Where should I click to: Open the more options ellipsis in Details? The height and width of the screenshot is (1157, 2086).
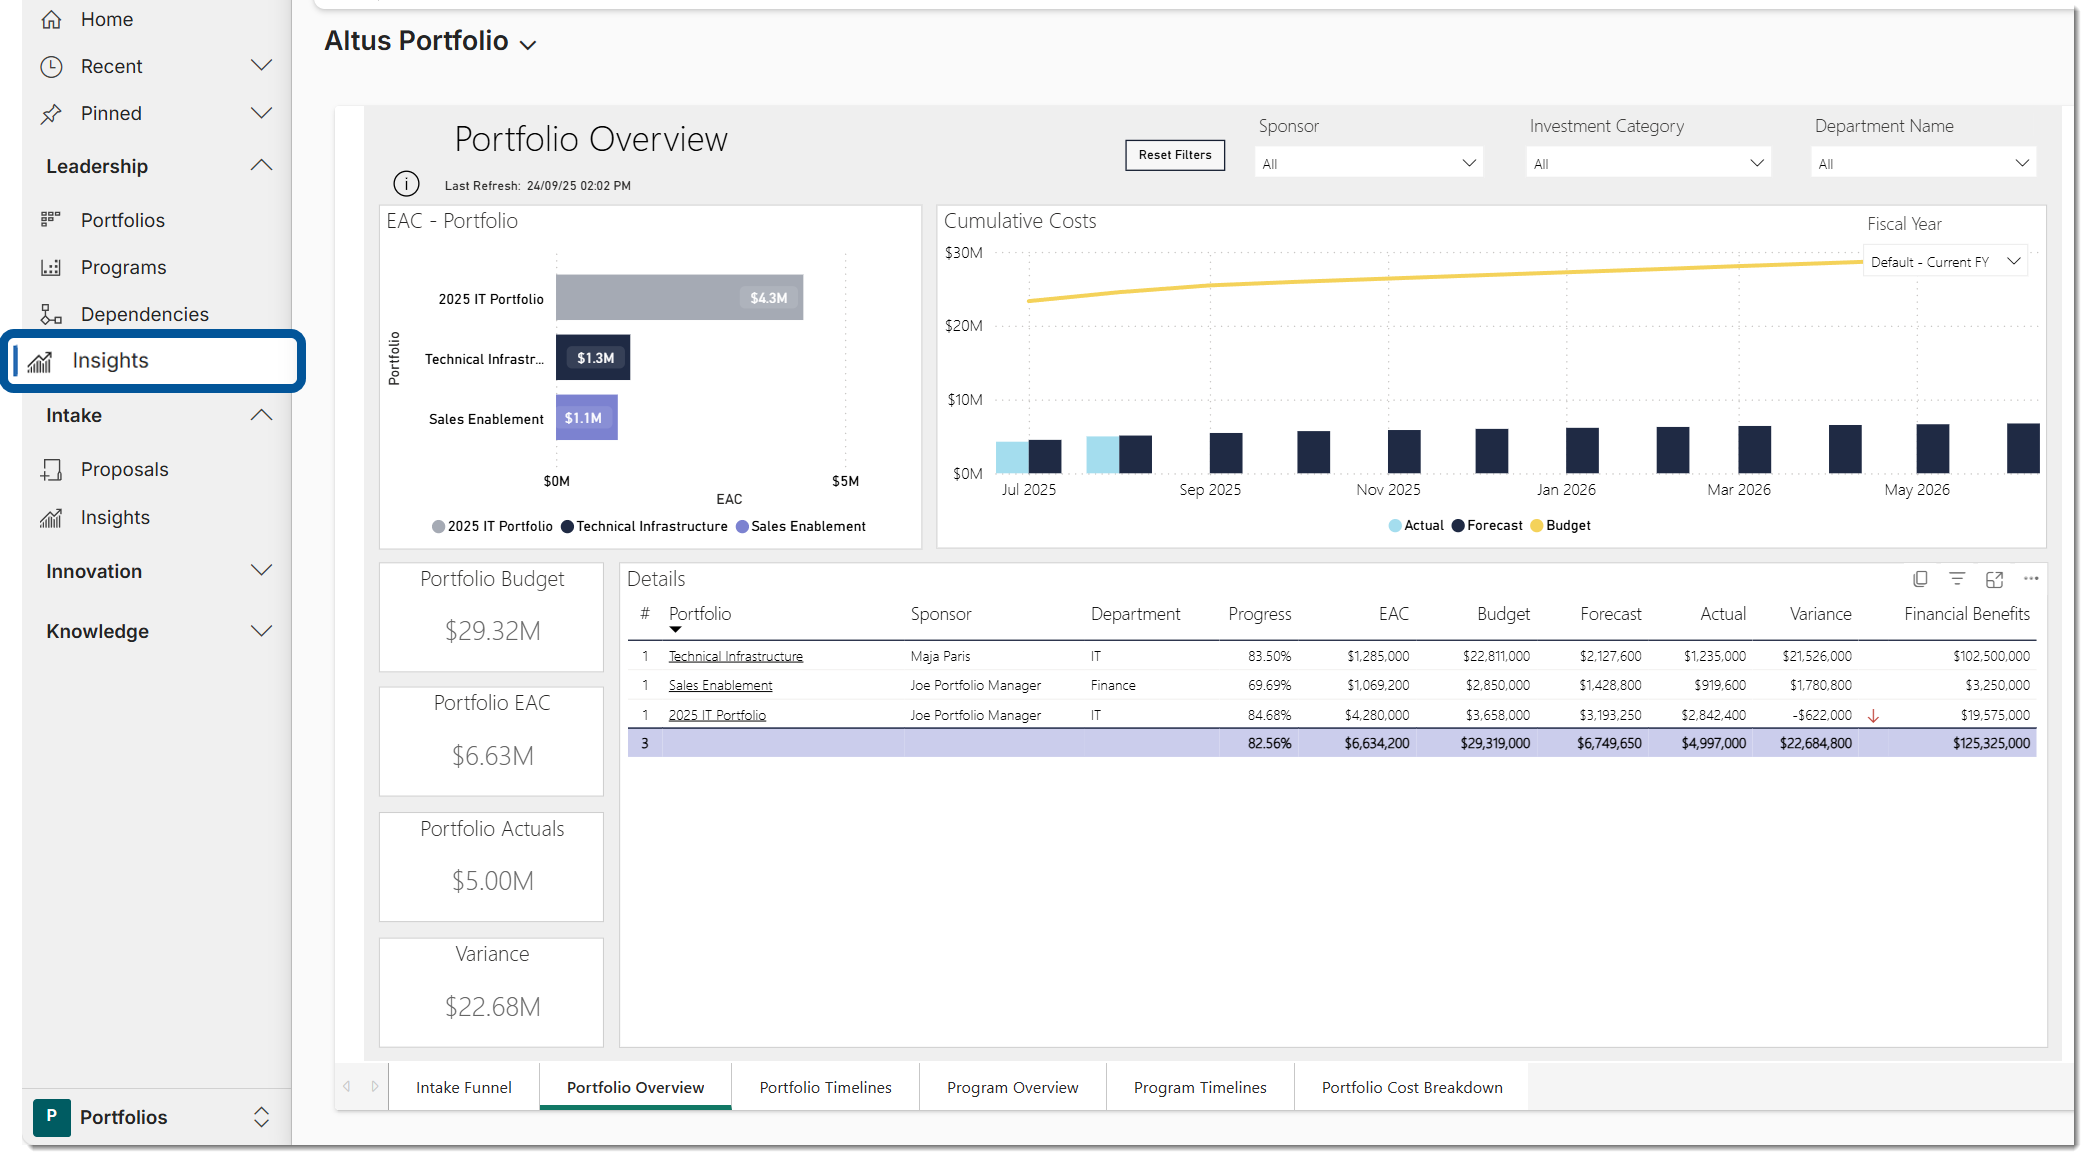pos(2031,579)
